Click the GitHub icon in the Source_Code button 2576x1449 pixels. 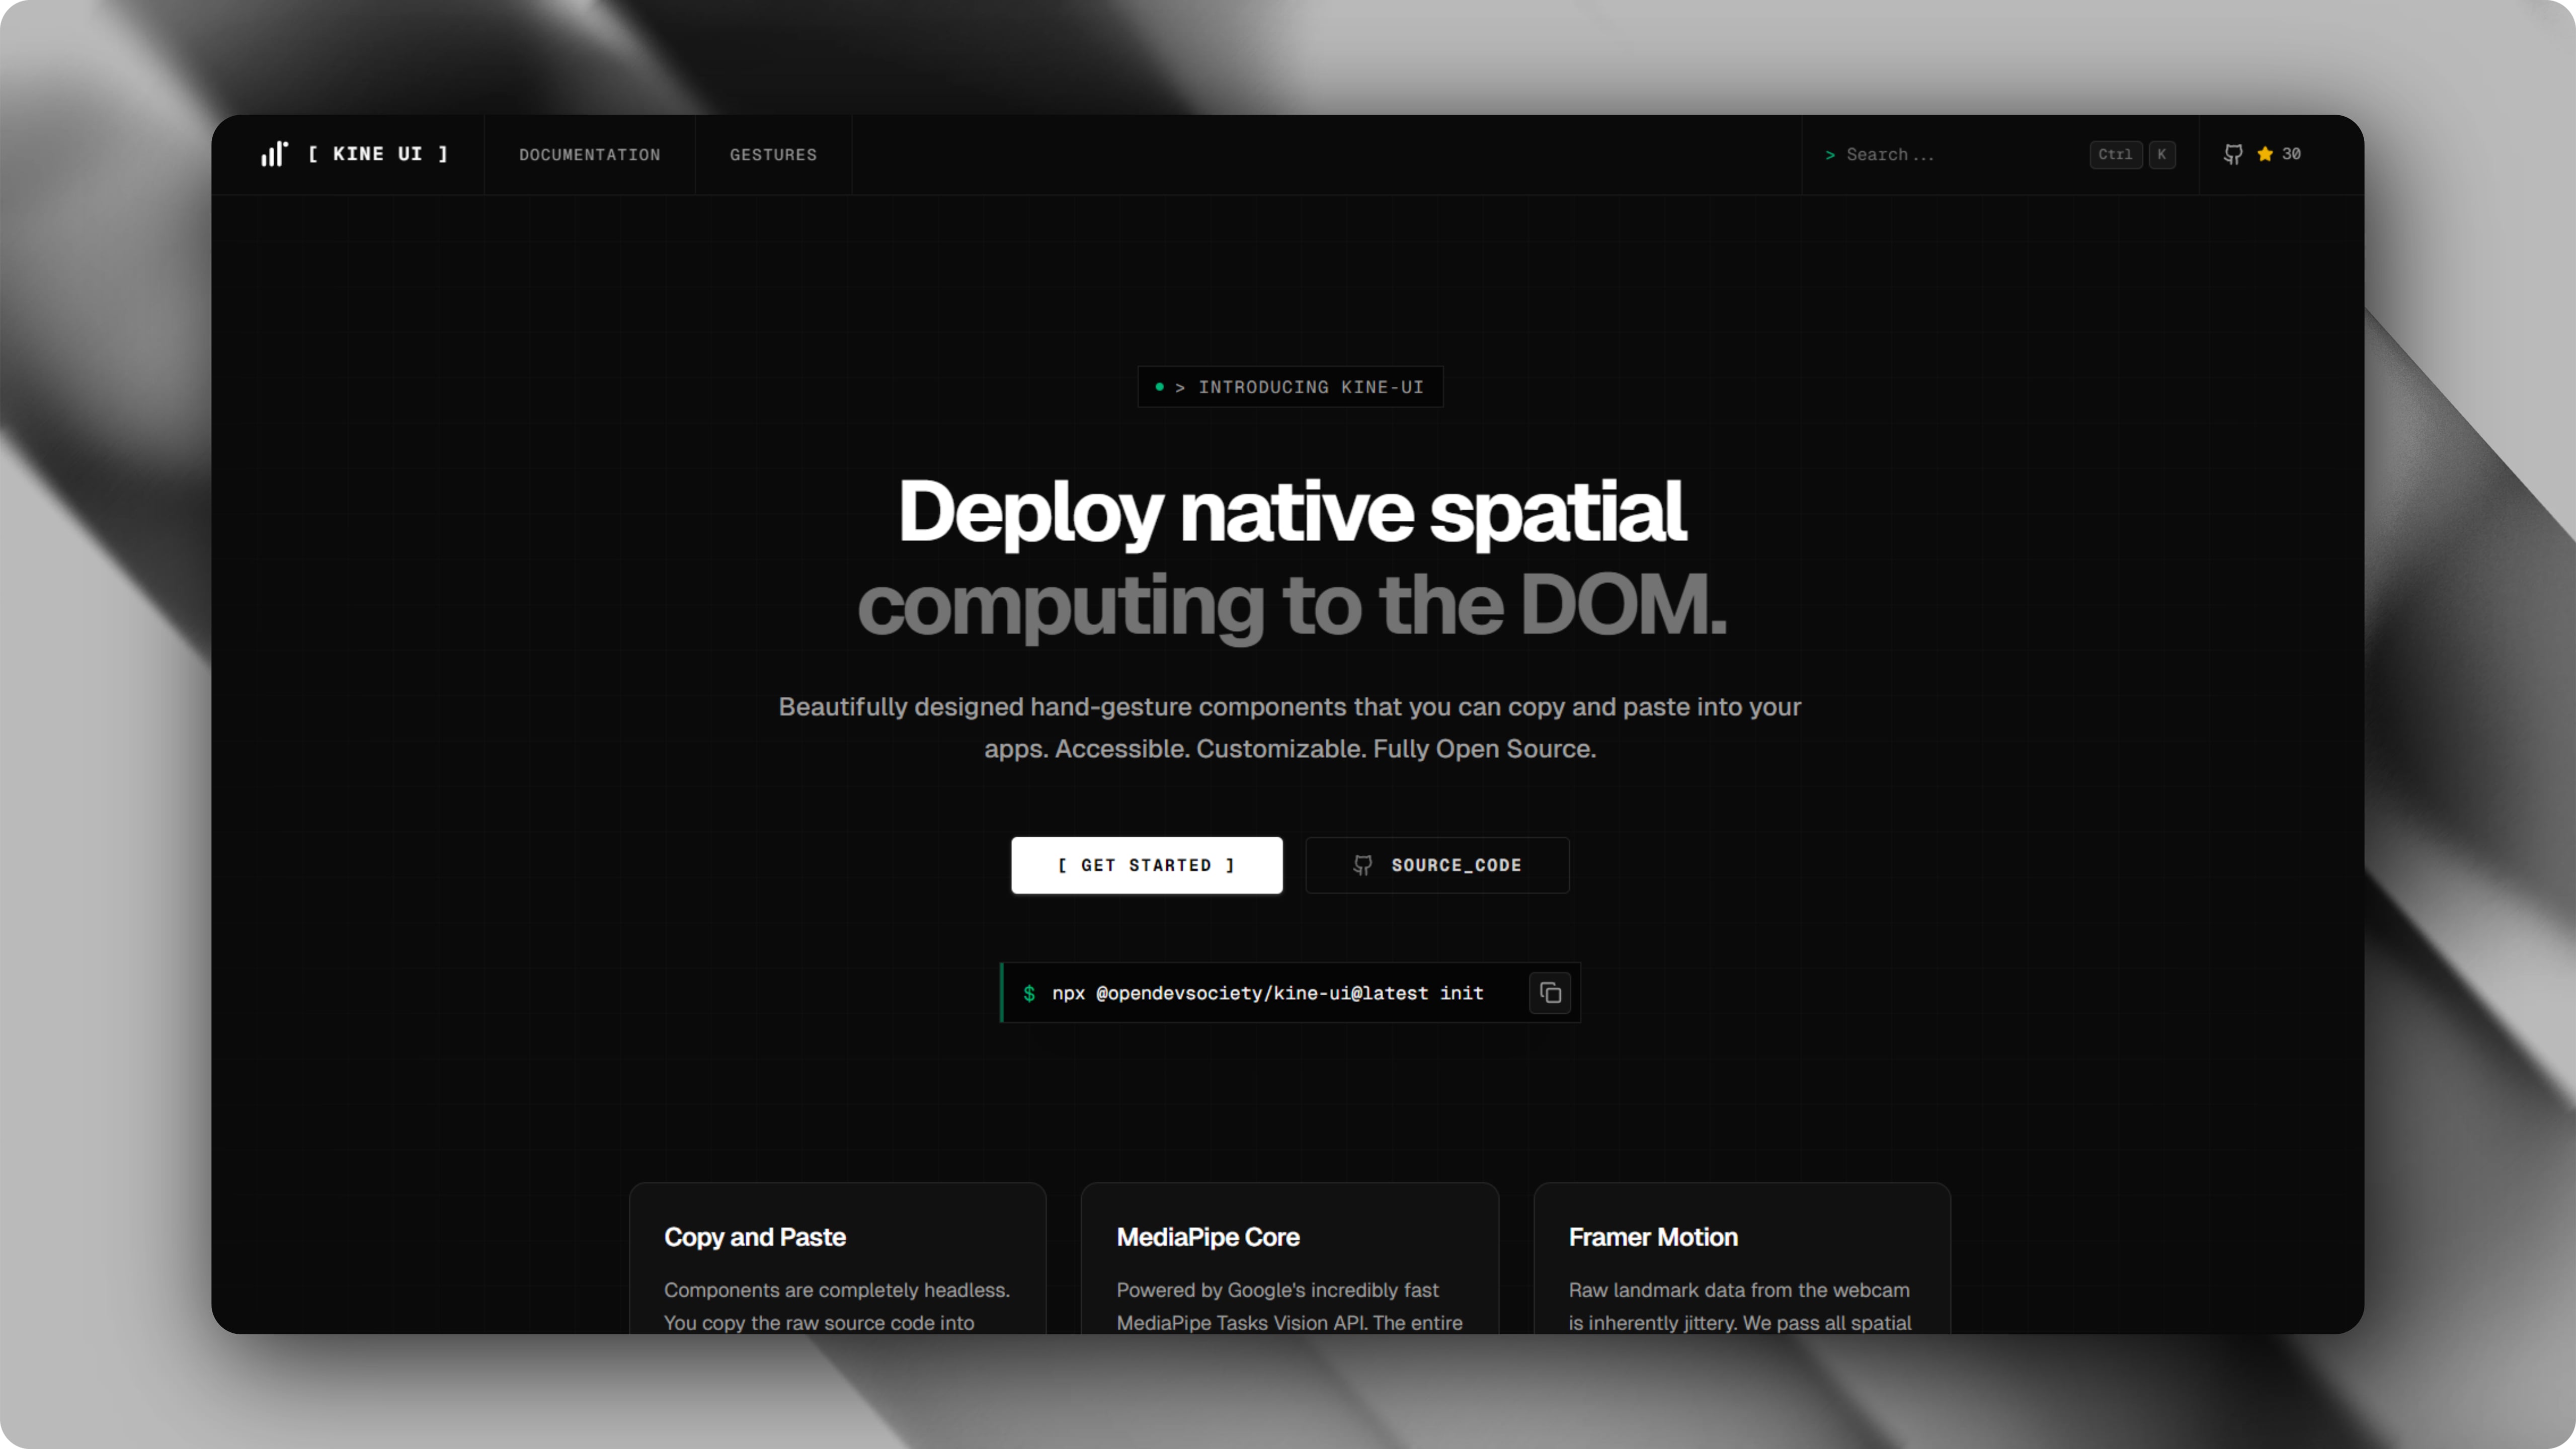tap(1362, 865)
